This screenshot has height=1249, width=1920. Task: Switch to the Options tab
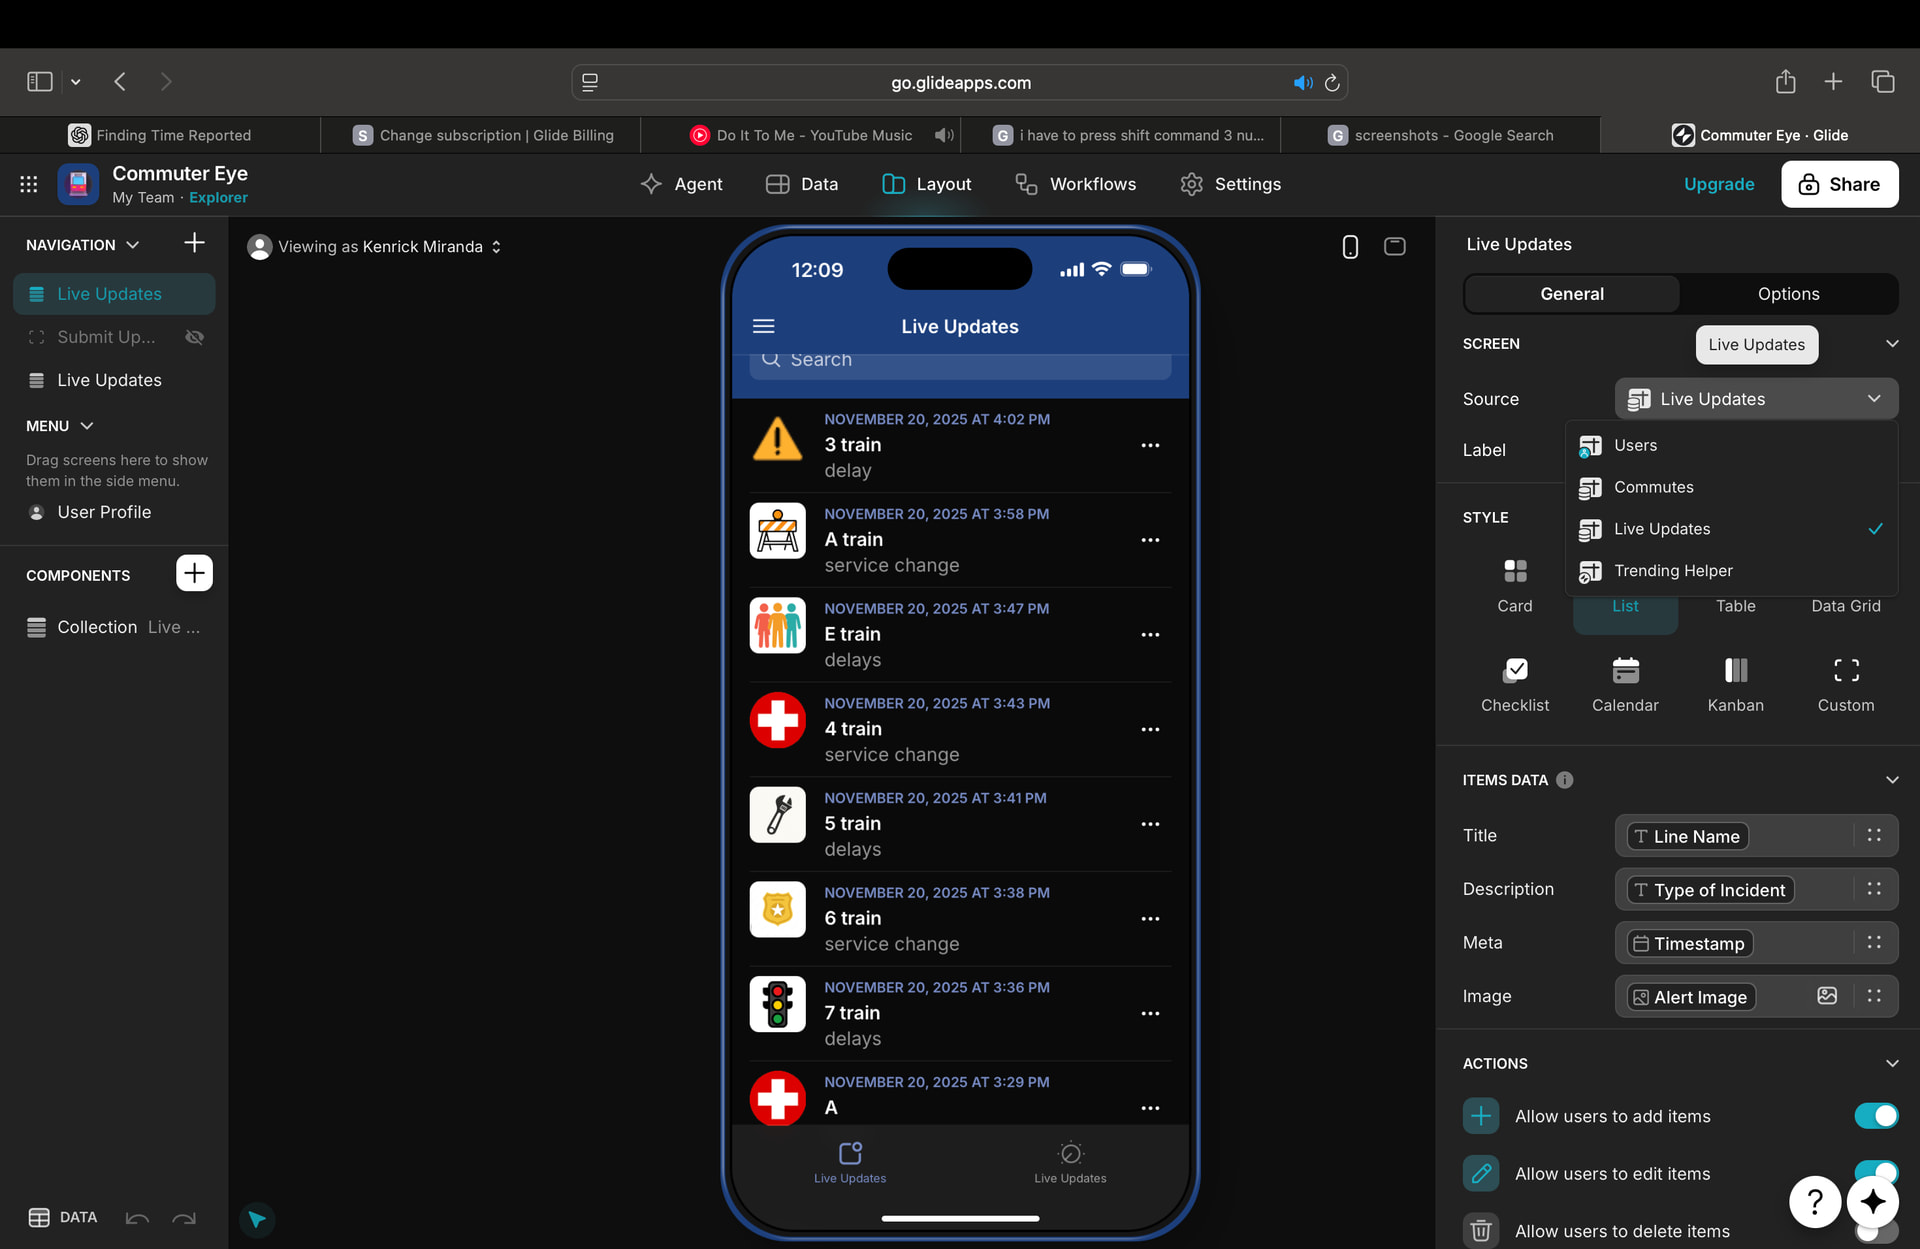(x=1787, y=294)
